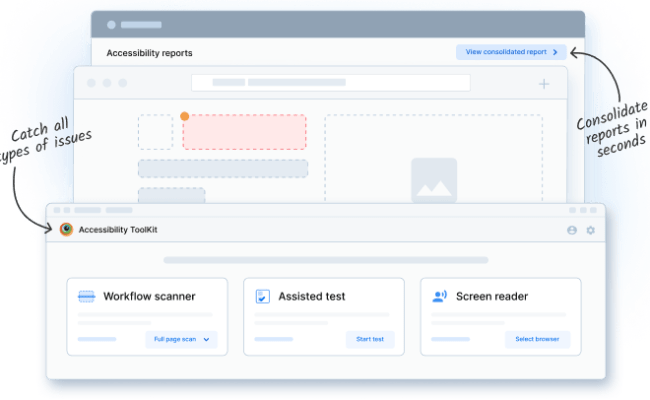Open the user account icon in Accessibility ToolKit
Image resolution: width=650 pixels, height=400 pixels.
tap(572, 230)
